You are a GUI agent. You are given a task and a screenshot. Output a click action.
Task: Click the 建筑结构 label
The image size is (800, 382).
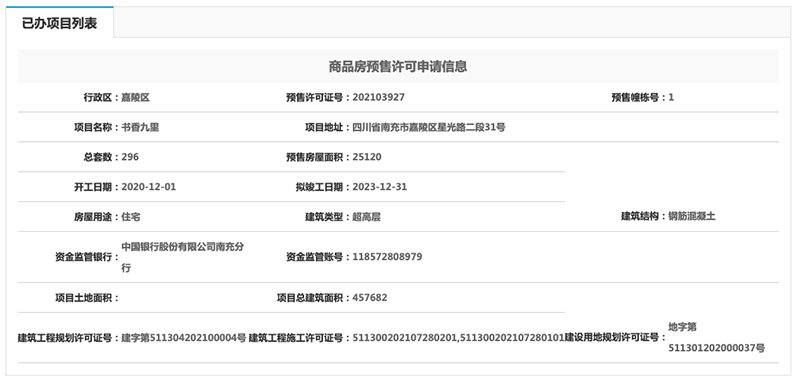tap(640, 216)
